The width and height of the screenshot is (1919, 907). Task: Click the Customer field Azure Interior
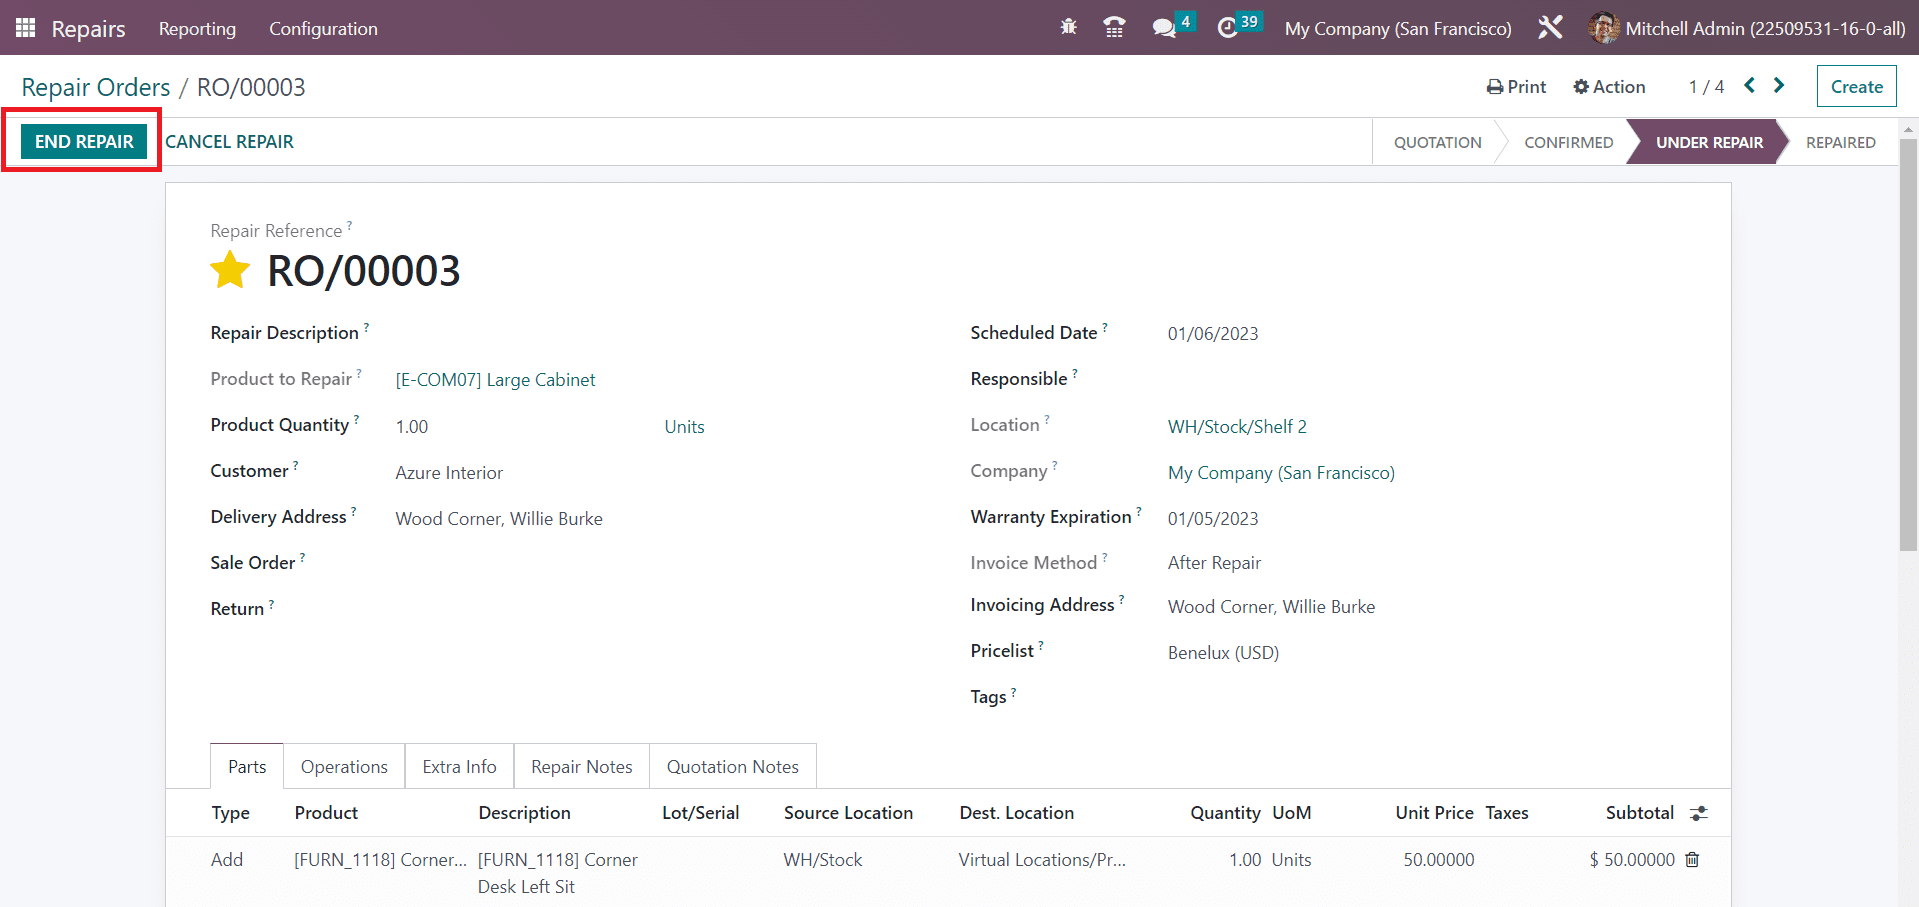coord(449,473)
